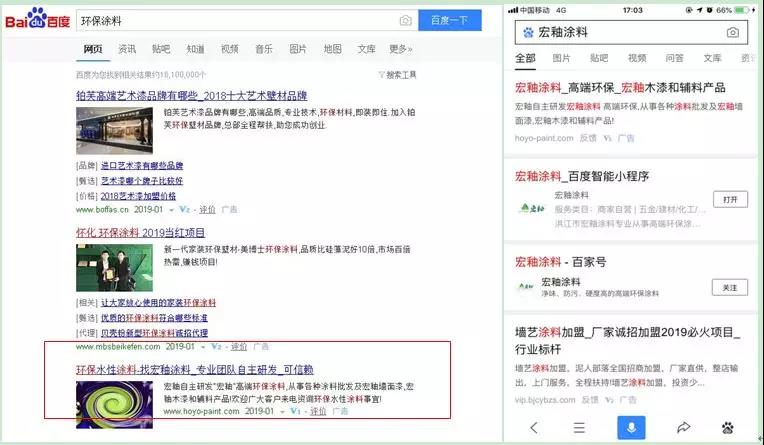Screen dimensions: 764x445
Task: Select the 视频 tab on desktop results
Action: [x=229, y=49]
